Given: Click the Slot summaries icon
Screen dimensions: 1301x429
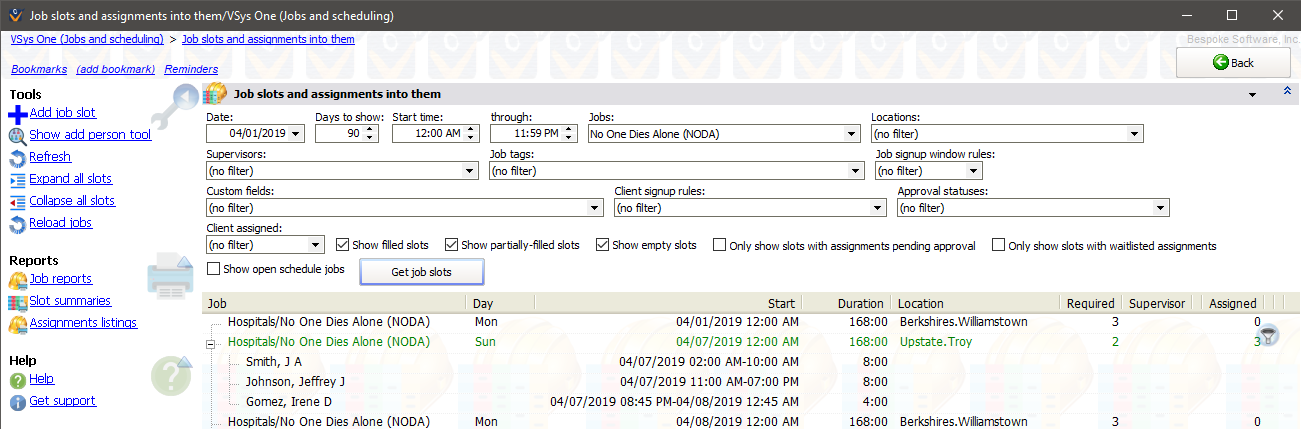Looking at the screenshot, I should 18,302.
